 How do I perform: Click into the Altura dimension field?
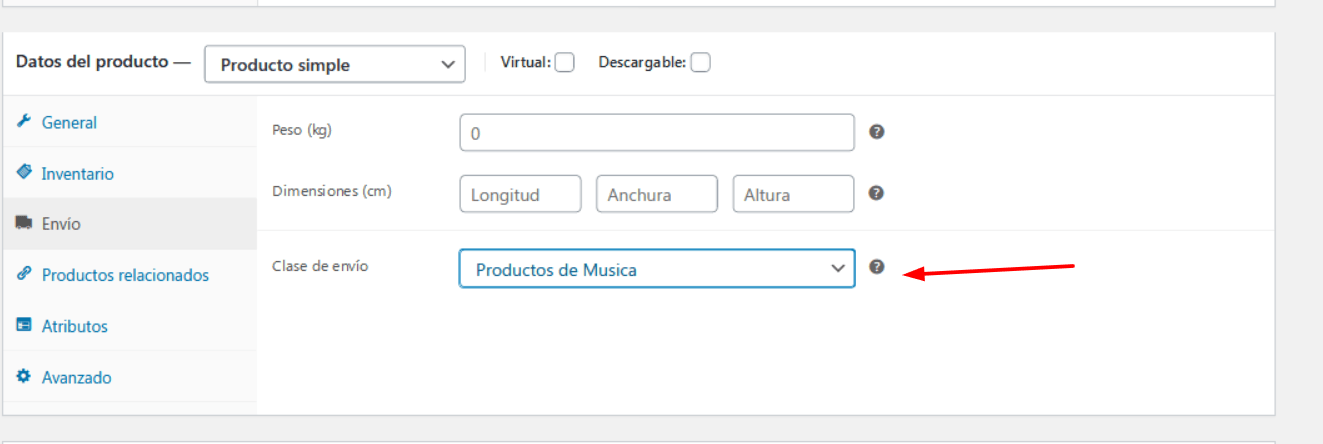[x=794, y=194]
